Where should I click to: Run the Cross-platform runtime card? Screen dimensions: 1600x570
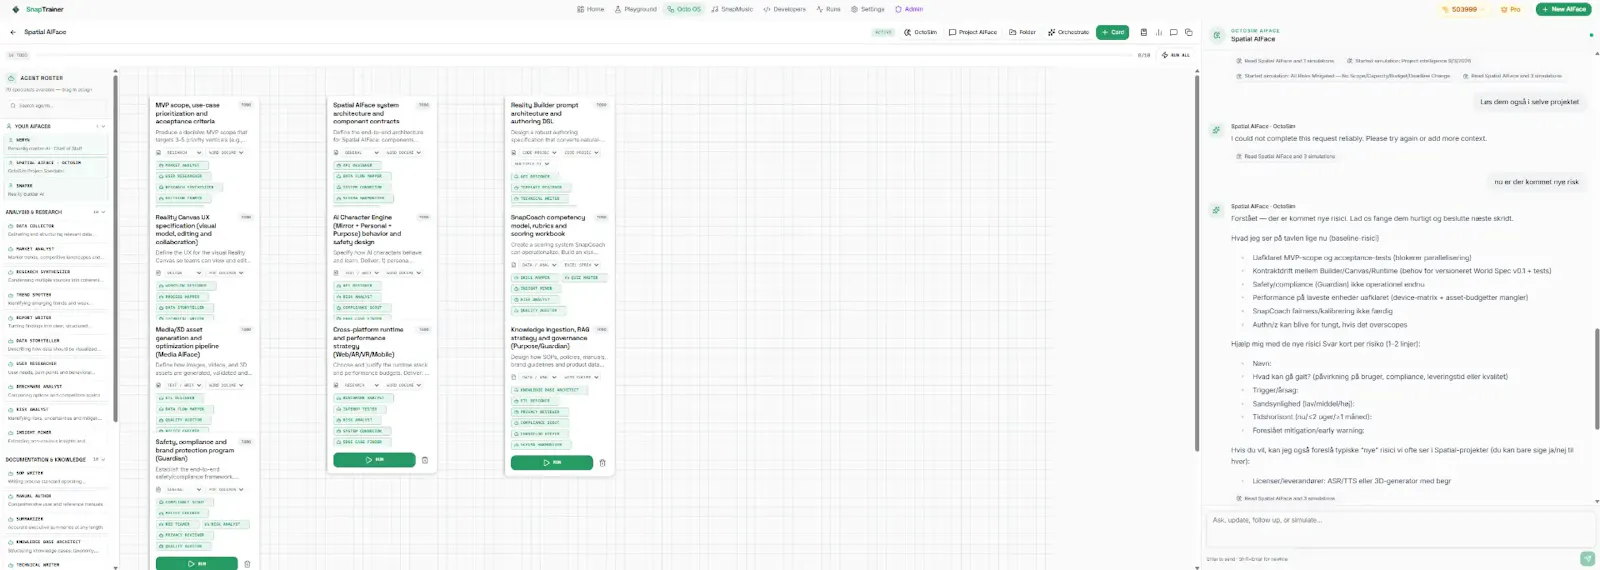(374, 460)
